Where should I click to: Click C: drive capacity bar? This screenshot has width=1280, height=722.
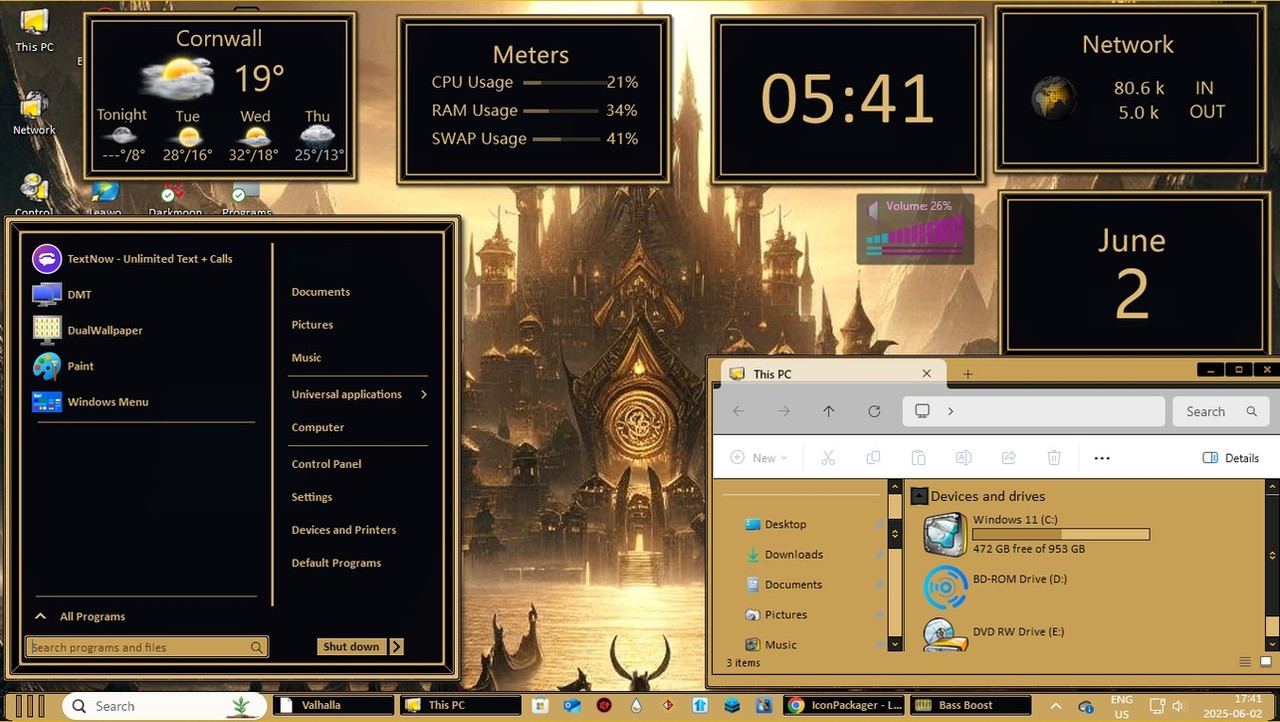(x=1061, y=535)
